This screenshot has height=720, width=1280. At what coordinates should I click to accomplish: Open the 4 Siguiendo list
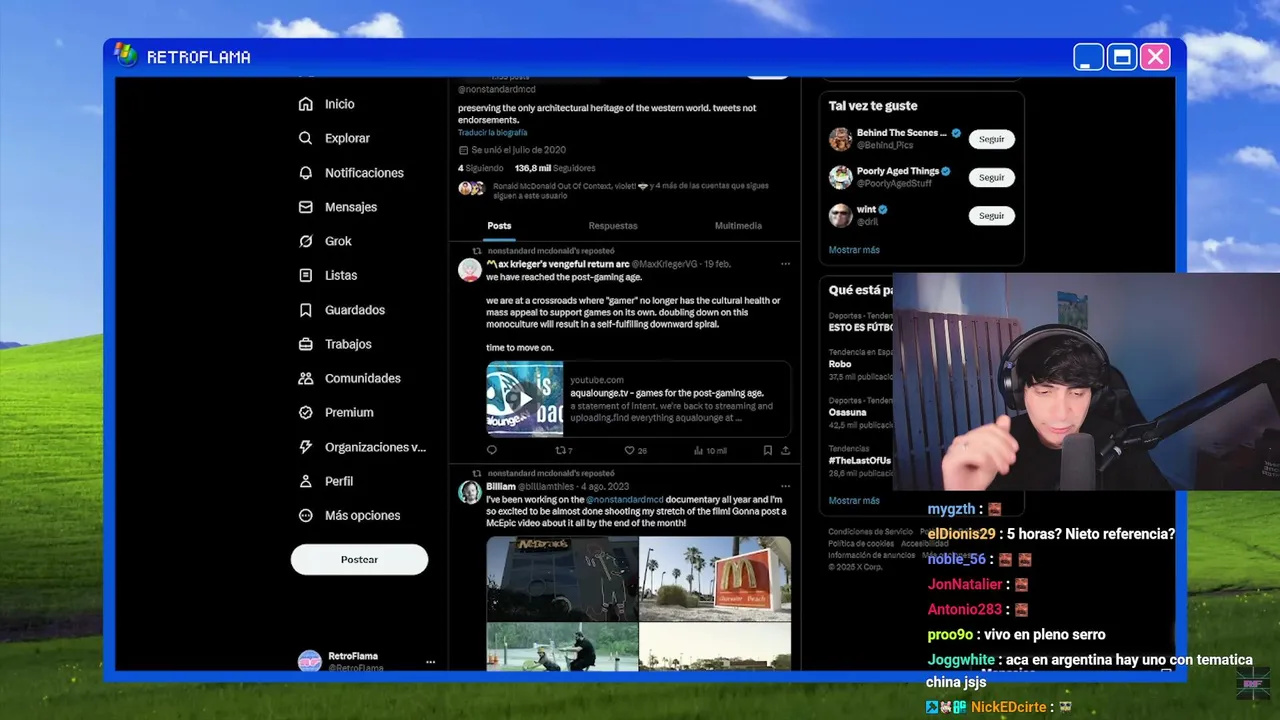(x=481, y=168)
